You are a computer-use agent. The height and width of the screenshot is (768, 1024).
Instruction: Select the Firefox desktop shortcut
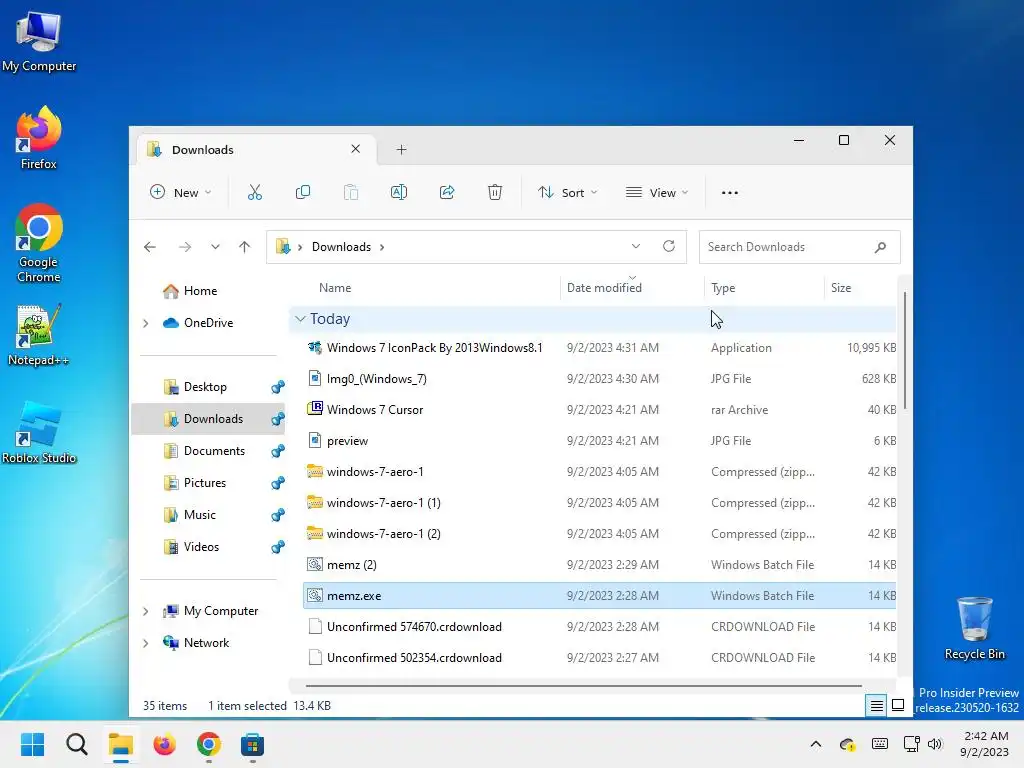(39, 138)
